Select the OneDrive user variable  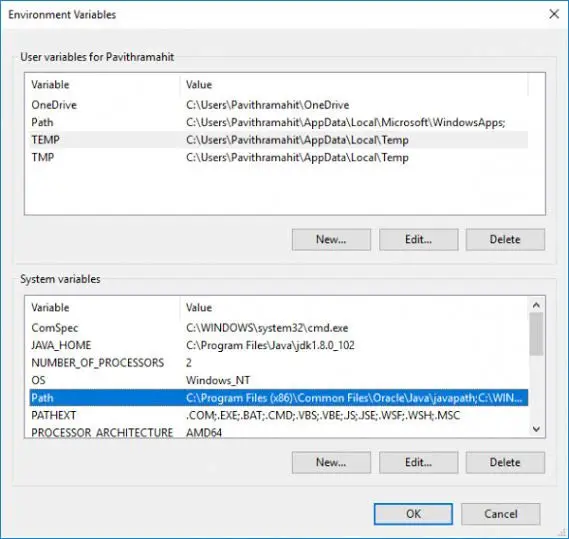278,105
